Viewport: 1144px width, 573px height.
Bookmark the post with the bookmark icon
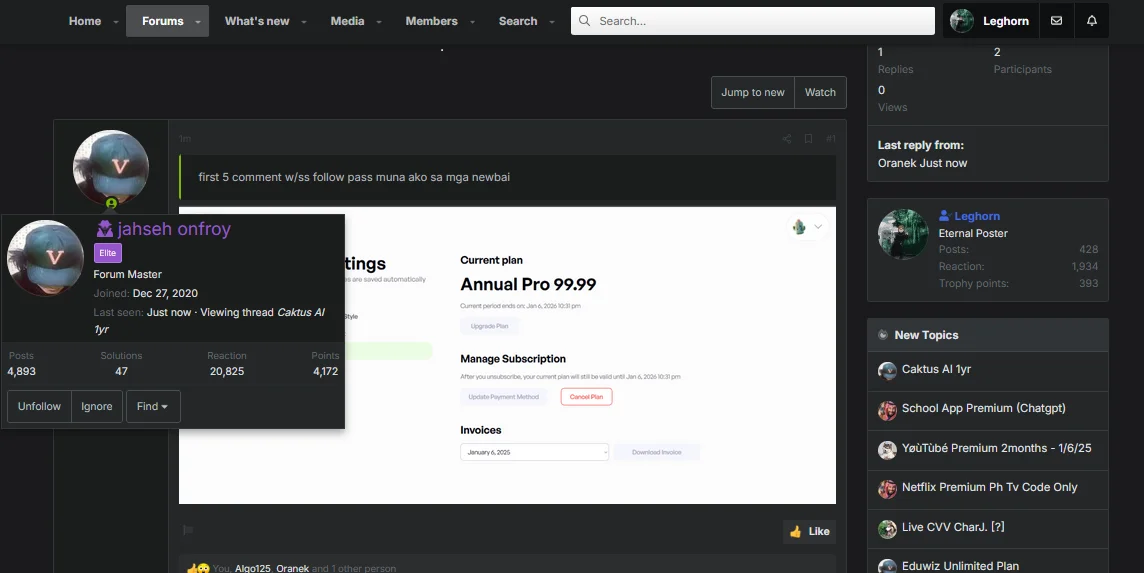tap(808, 139)
